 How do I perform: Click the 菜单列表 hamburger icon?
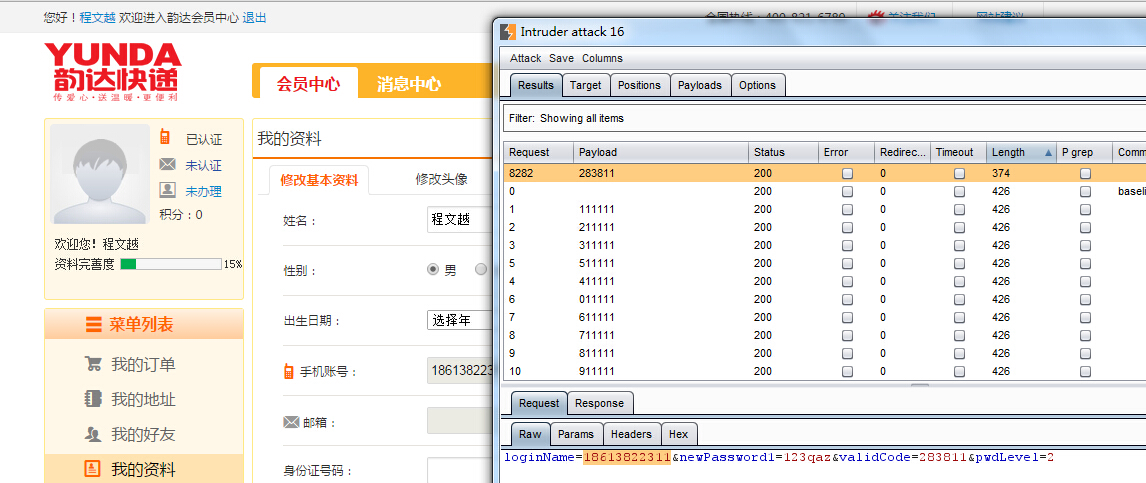(94, 324)
